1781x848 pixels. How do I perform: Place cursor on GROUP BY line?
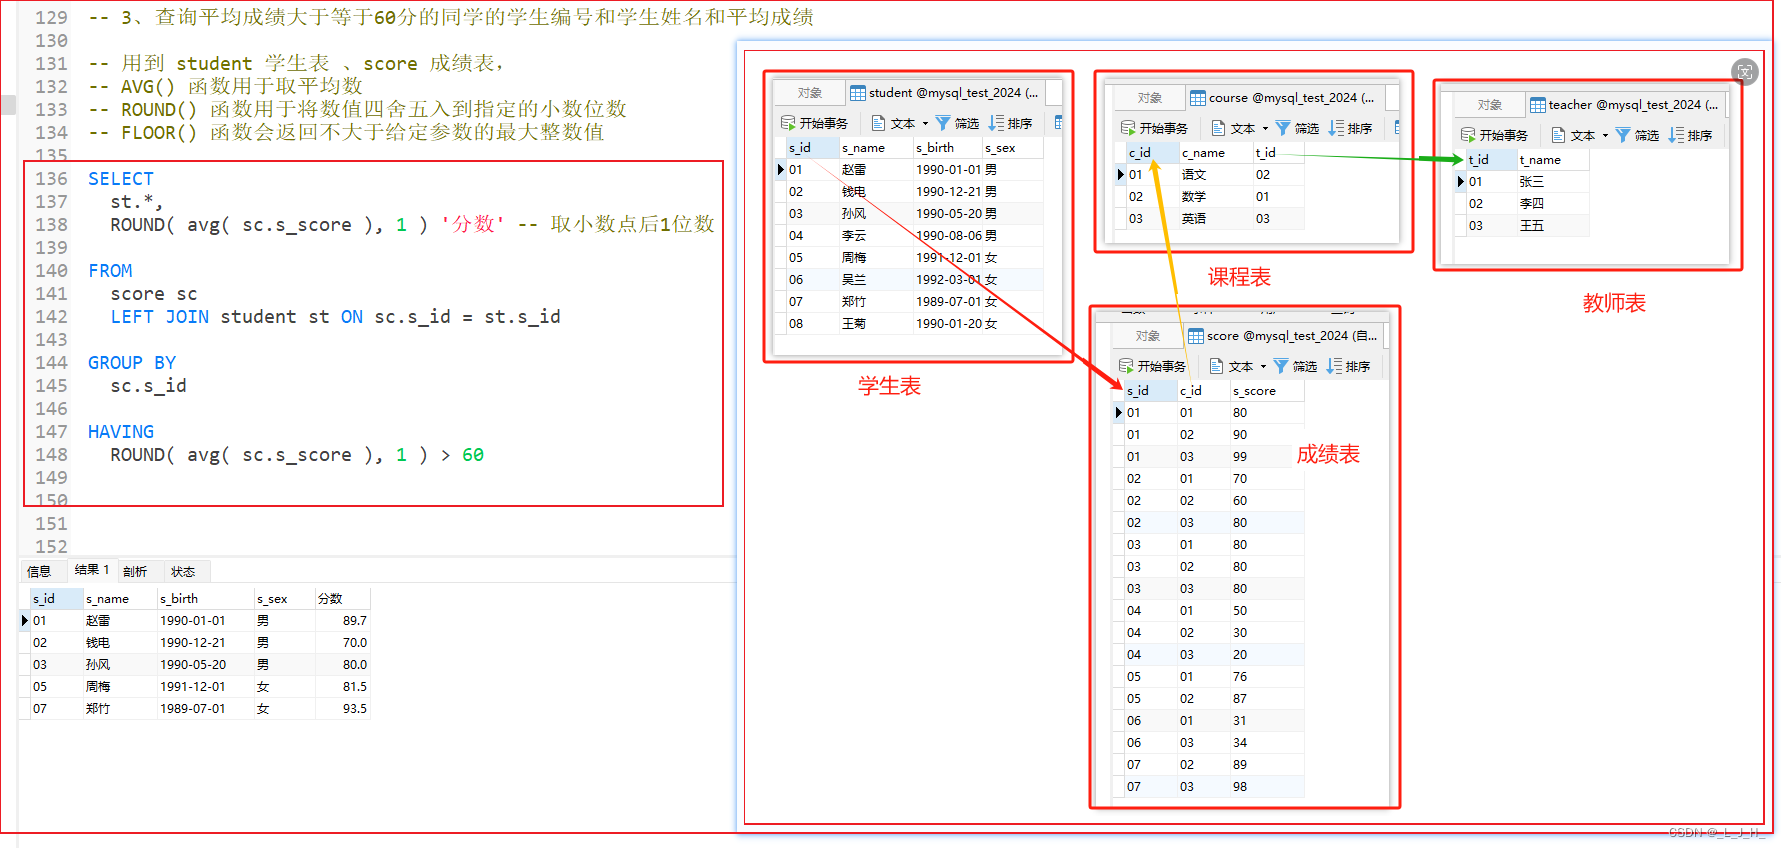(x=132, y=362)
